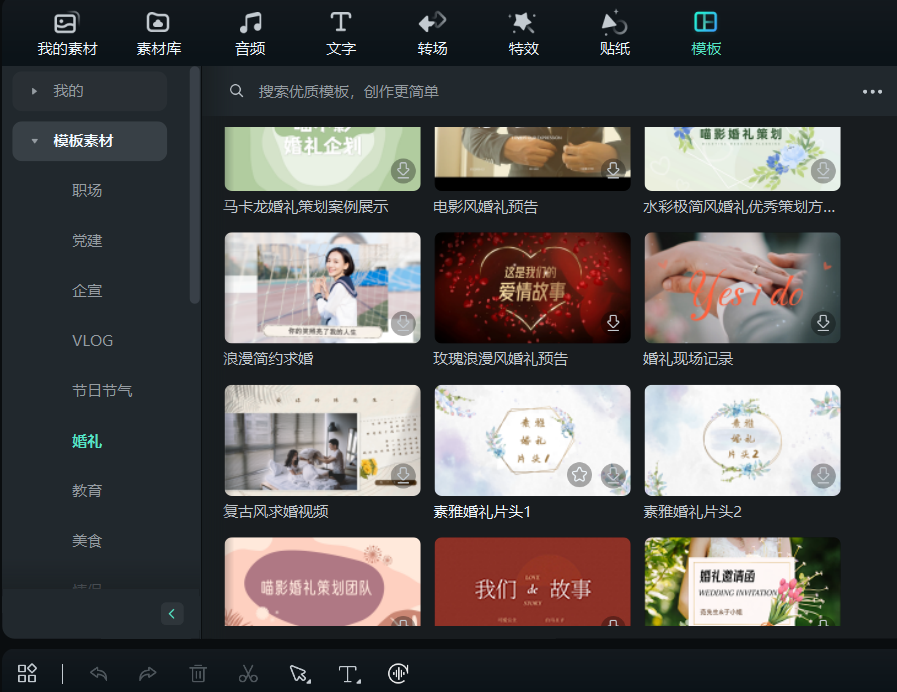
Task: Select the cursor selection tool
Action: (297, 673)
